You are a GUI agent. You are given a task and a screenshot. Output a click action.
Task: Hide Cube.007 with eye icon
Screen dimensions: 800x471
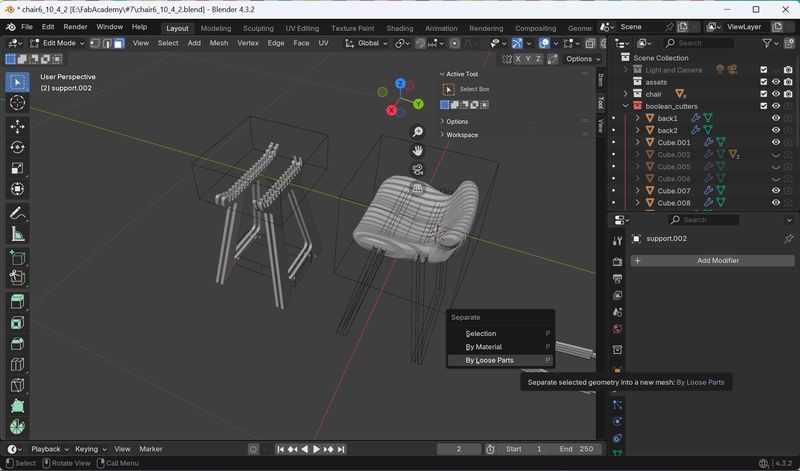tap(776, 190)
